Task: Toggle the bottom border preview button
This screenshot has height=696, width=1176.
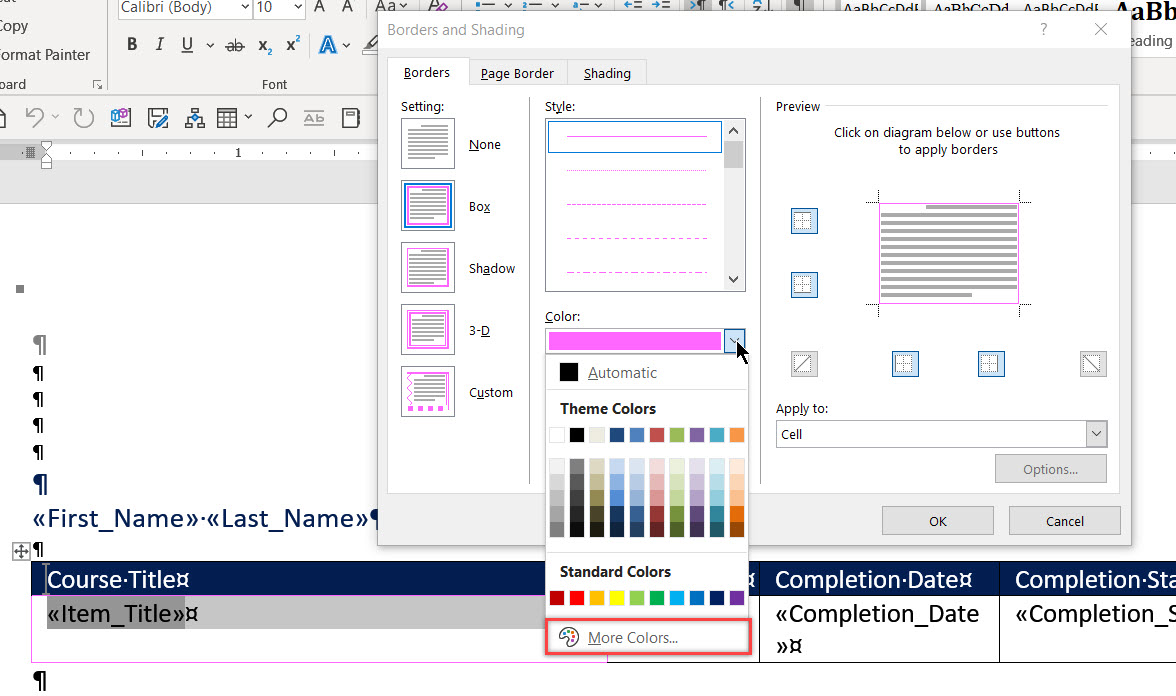Action: (x=804, y=284)
